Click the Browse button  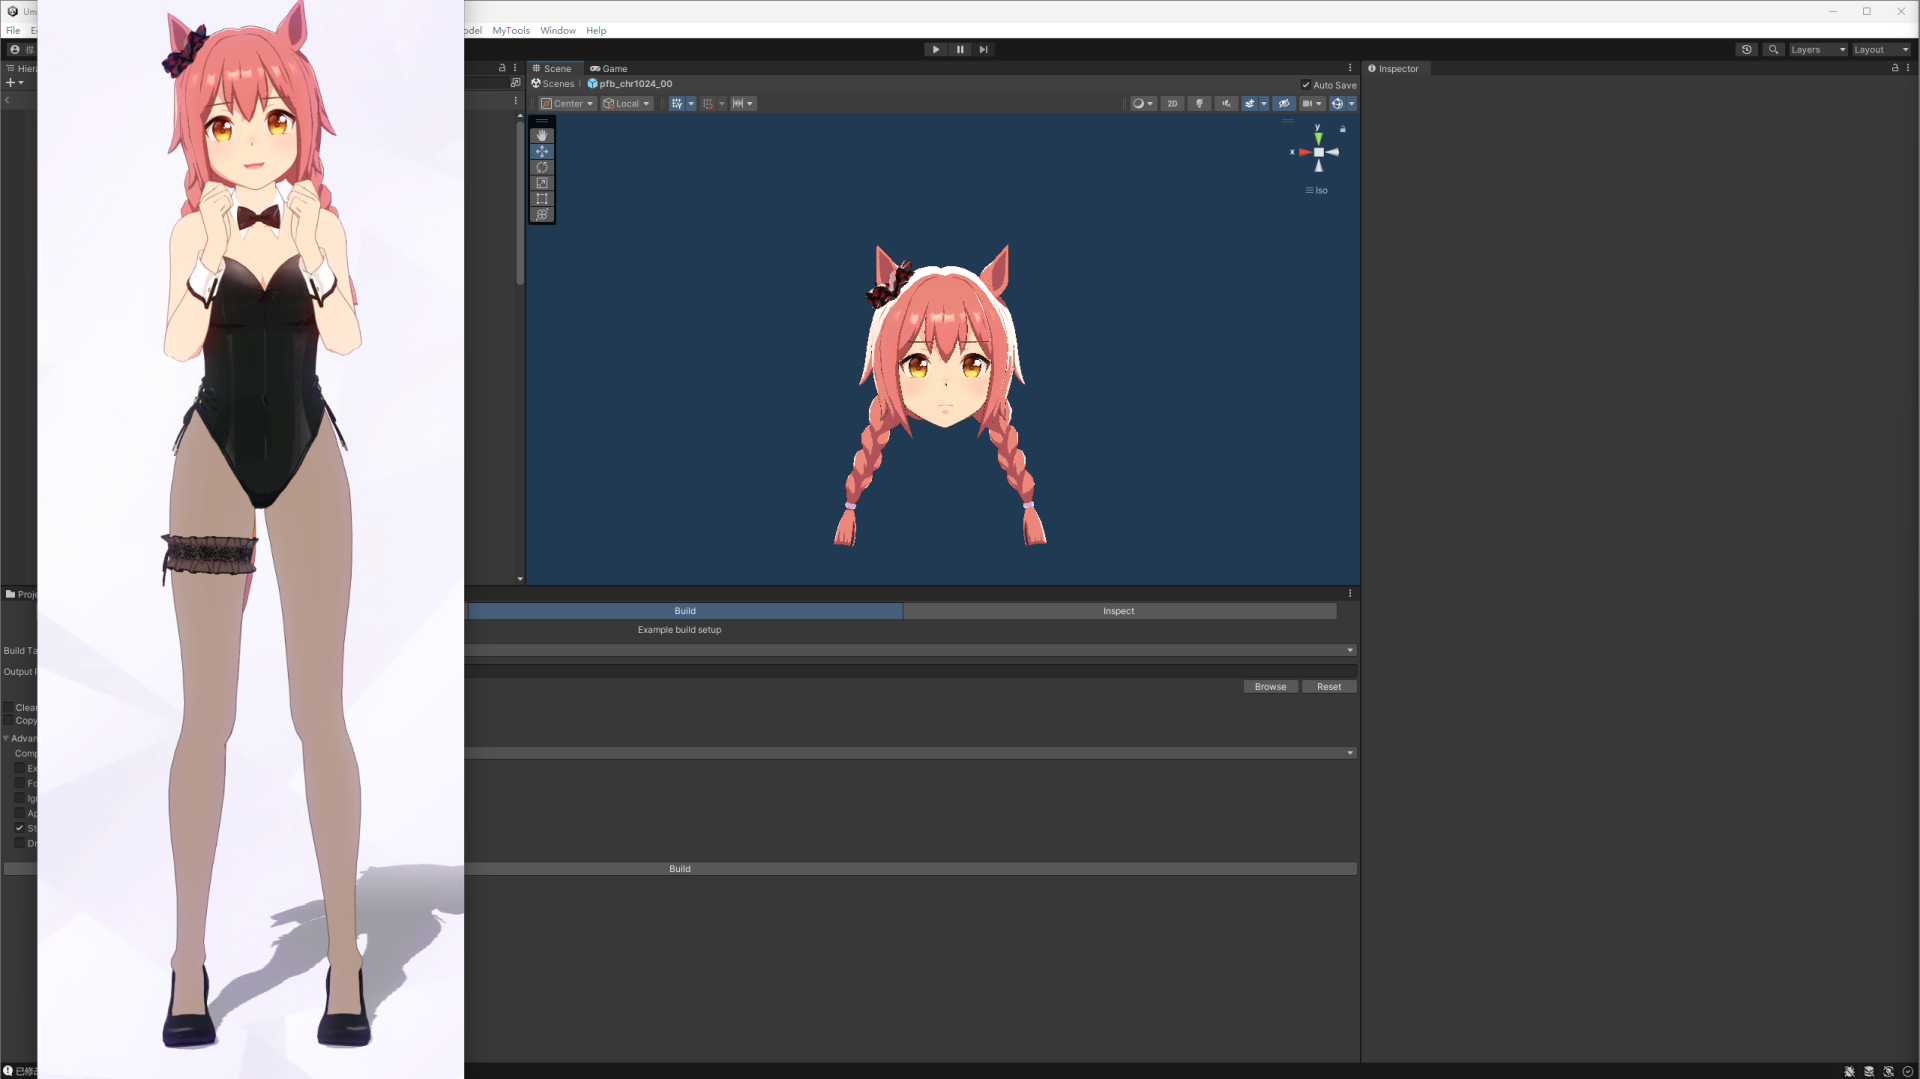pos(1270,687)
